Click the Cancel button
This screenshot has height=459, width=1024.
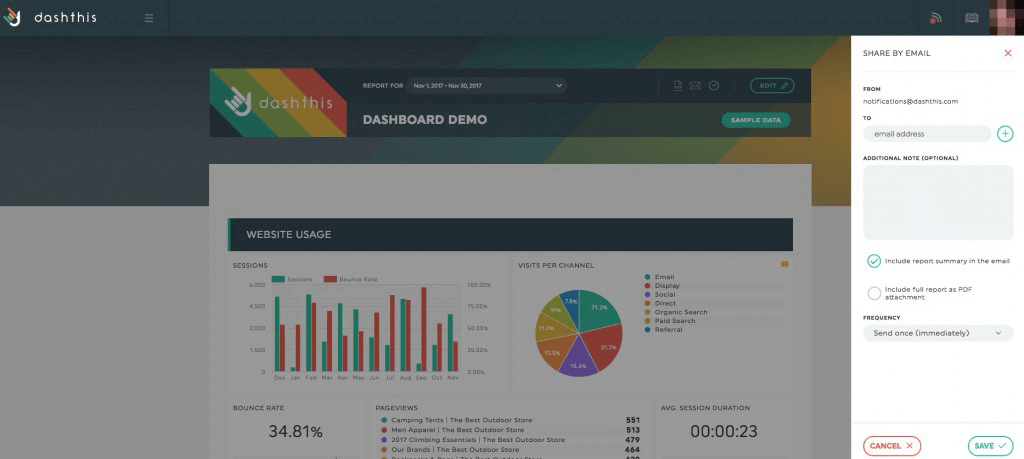(892, 445)
